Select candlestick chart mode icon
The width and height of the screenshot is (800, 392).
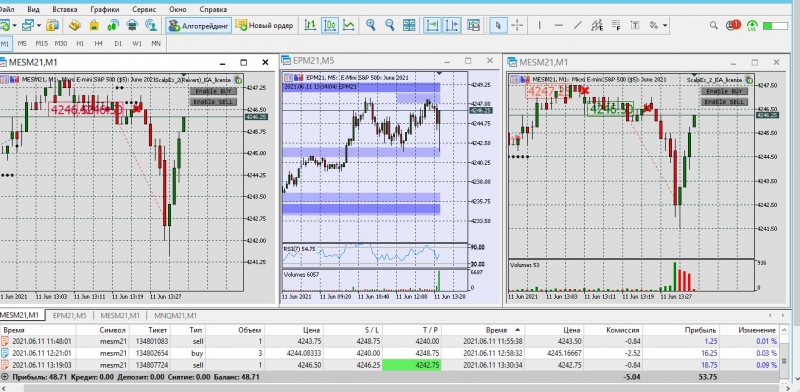330,25
